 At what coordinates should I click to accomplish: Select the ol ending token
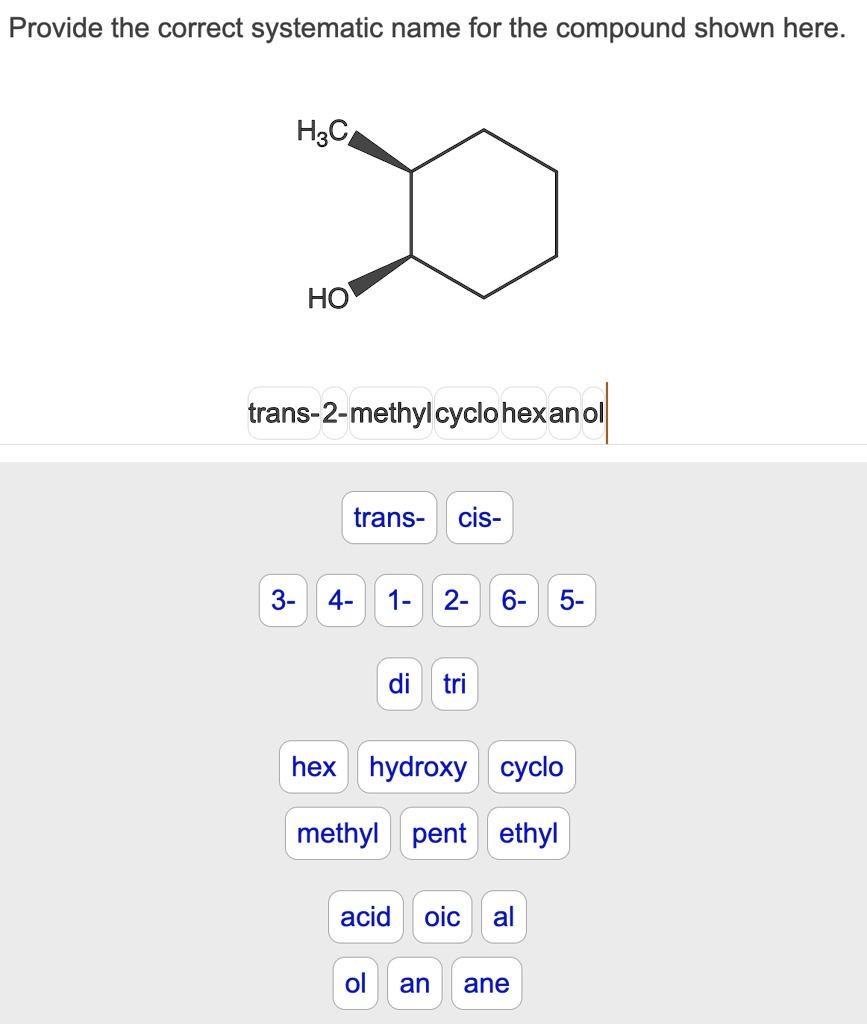click(355, 983)
